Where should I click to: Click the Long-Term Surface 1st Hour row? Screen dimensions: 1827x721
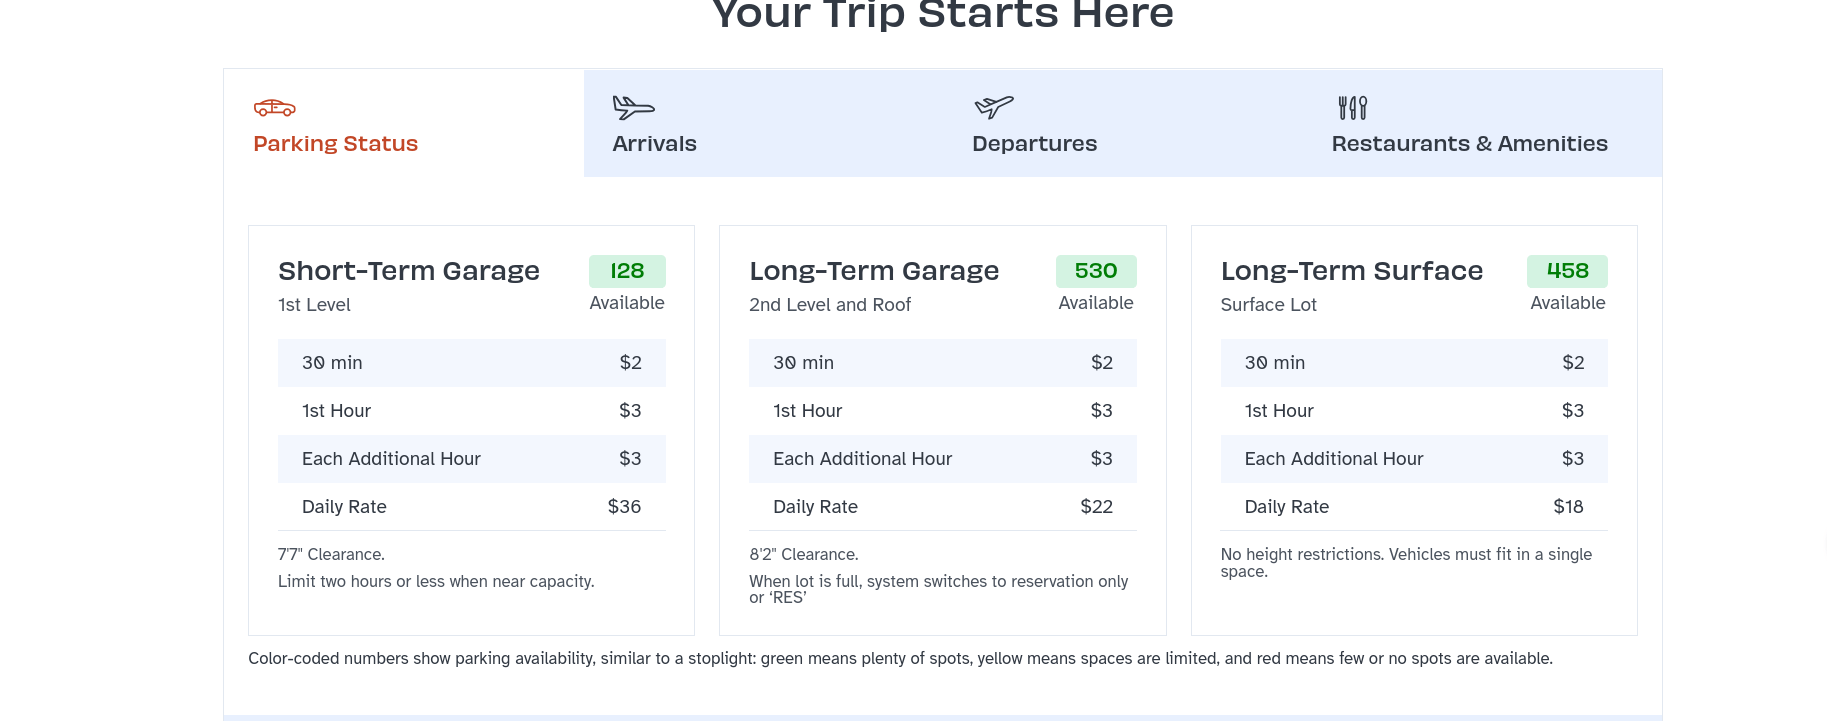coord(1413,411)
